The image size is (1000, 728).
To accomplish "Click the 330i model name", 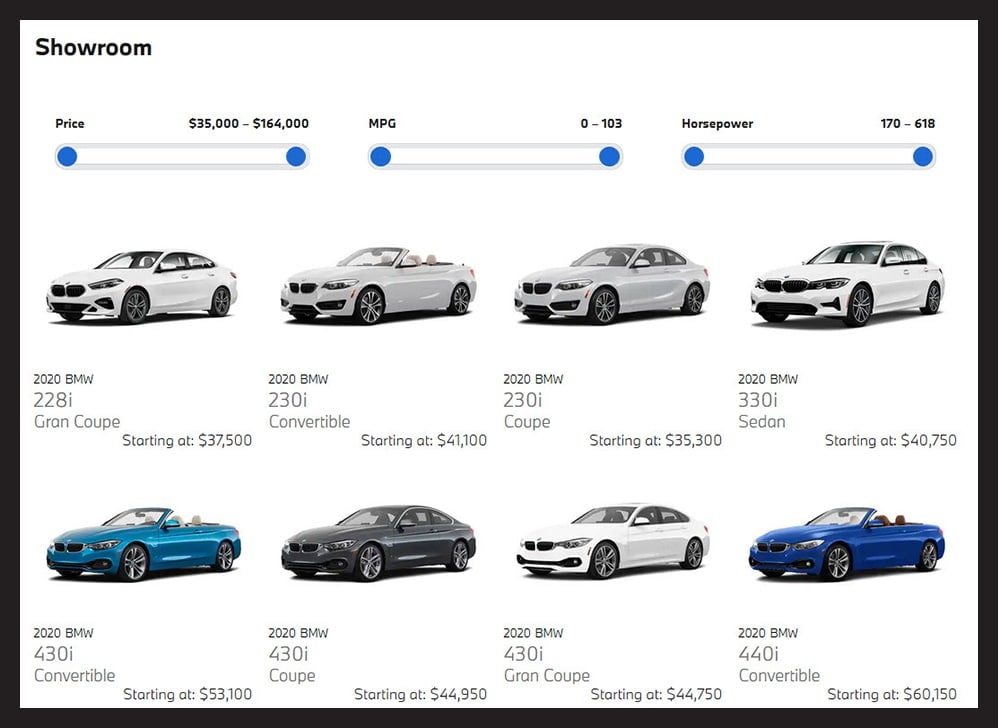I will click(x=758, y=400).
